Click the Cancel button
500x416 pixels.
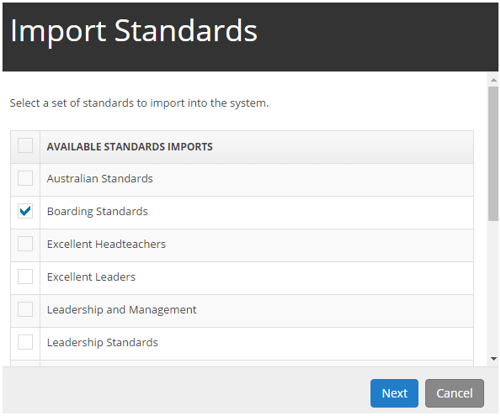point(454,393)
